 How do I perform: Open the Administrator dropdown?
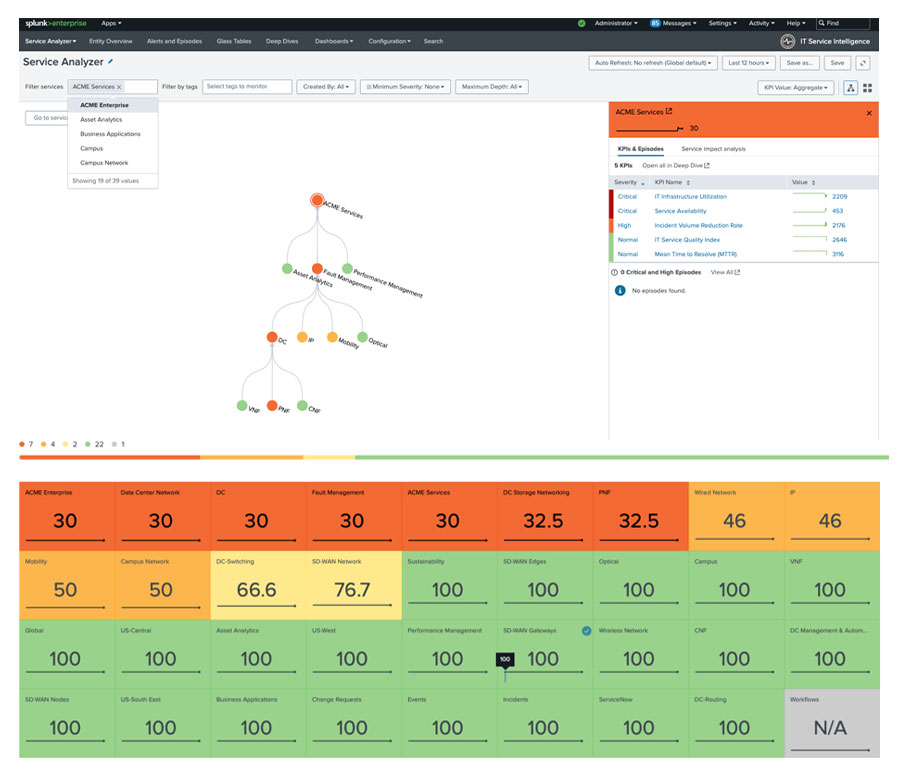pos(616,24)
